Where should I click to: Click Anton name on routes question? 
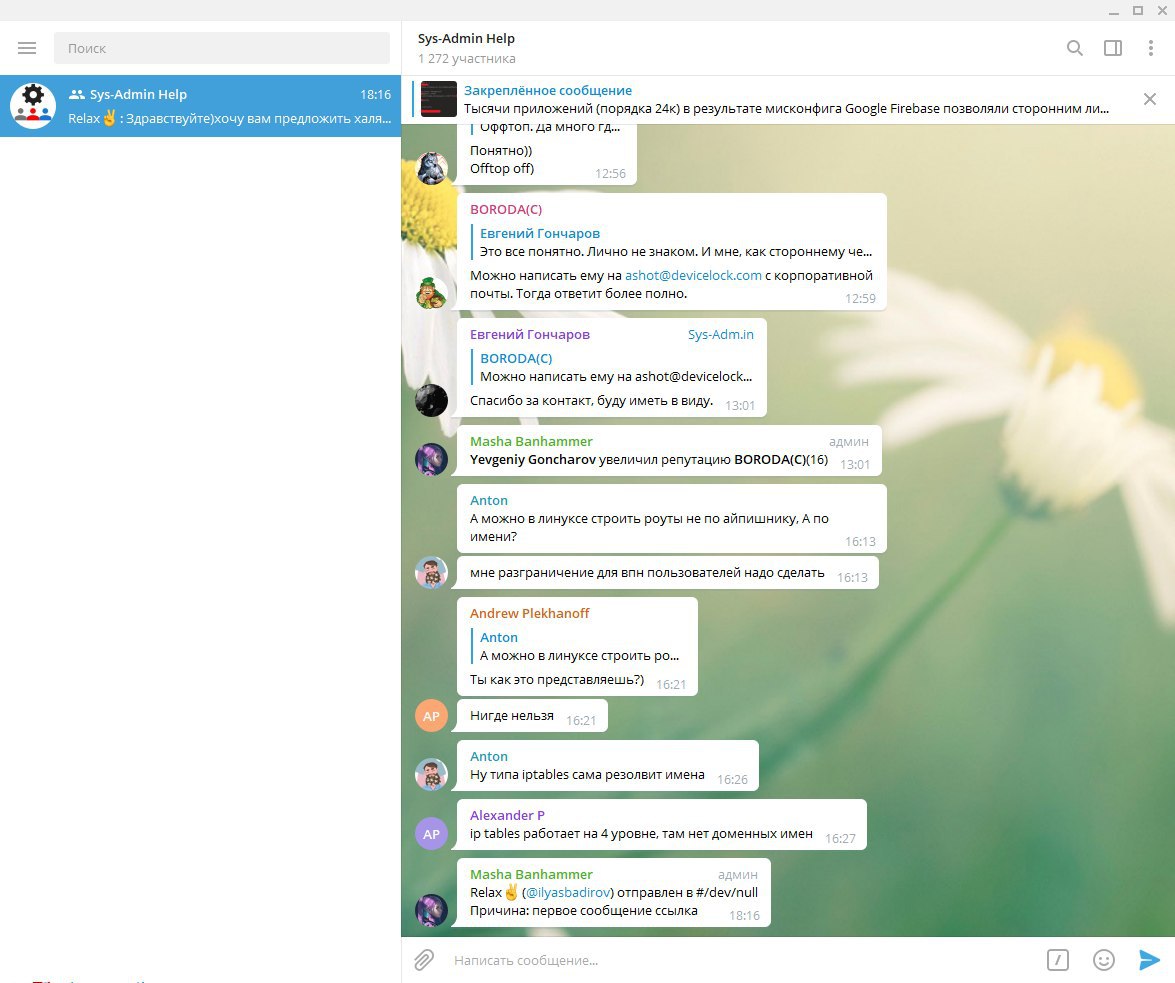[x=489, y=500]
